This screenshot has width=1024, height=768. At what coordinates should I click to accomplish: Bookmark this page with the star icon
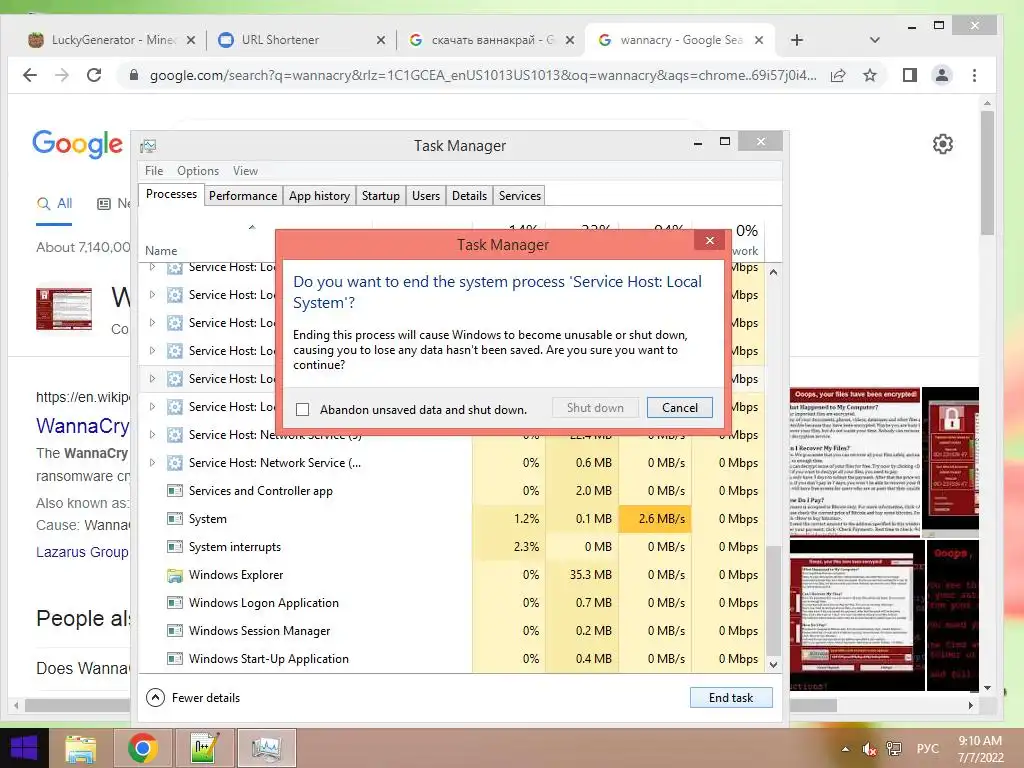click(x=870, y=75)
